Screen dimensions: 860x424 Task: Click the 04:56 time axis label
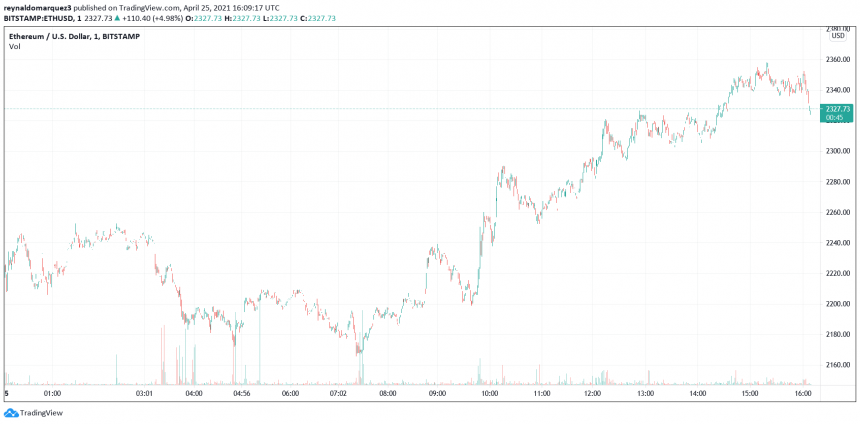[x=242, y=395]
